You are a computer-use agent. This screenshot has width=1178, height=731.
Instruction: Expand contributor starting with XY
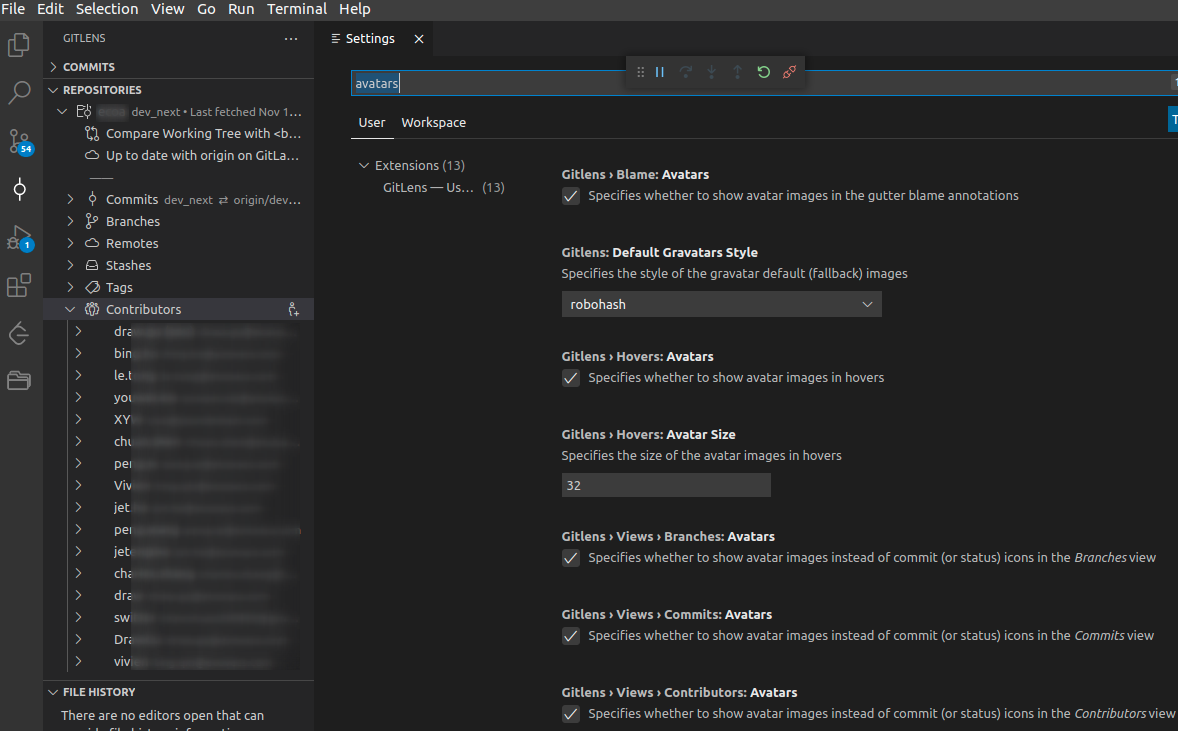[x=78, y=419]
